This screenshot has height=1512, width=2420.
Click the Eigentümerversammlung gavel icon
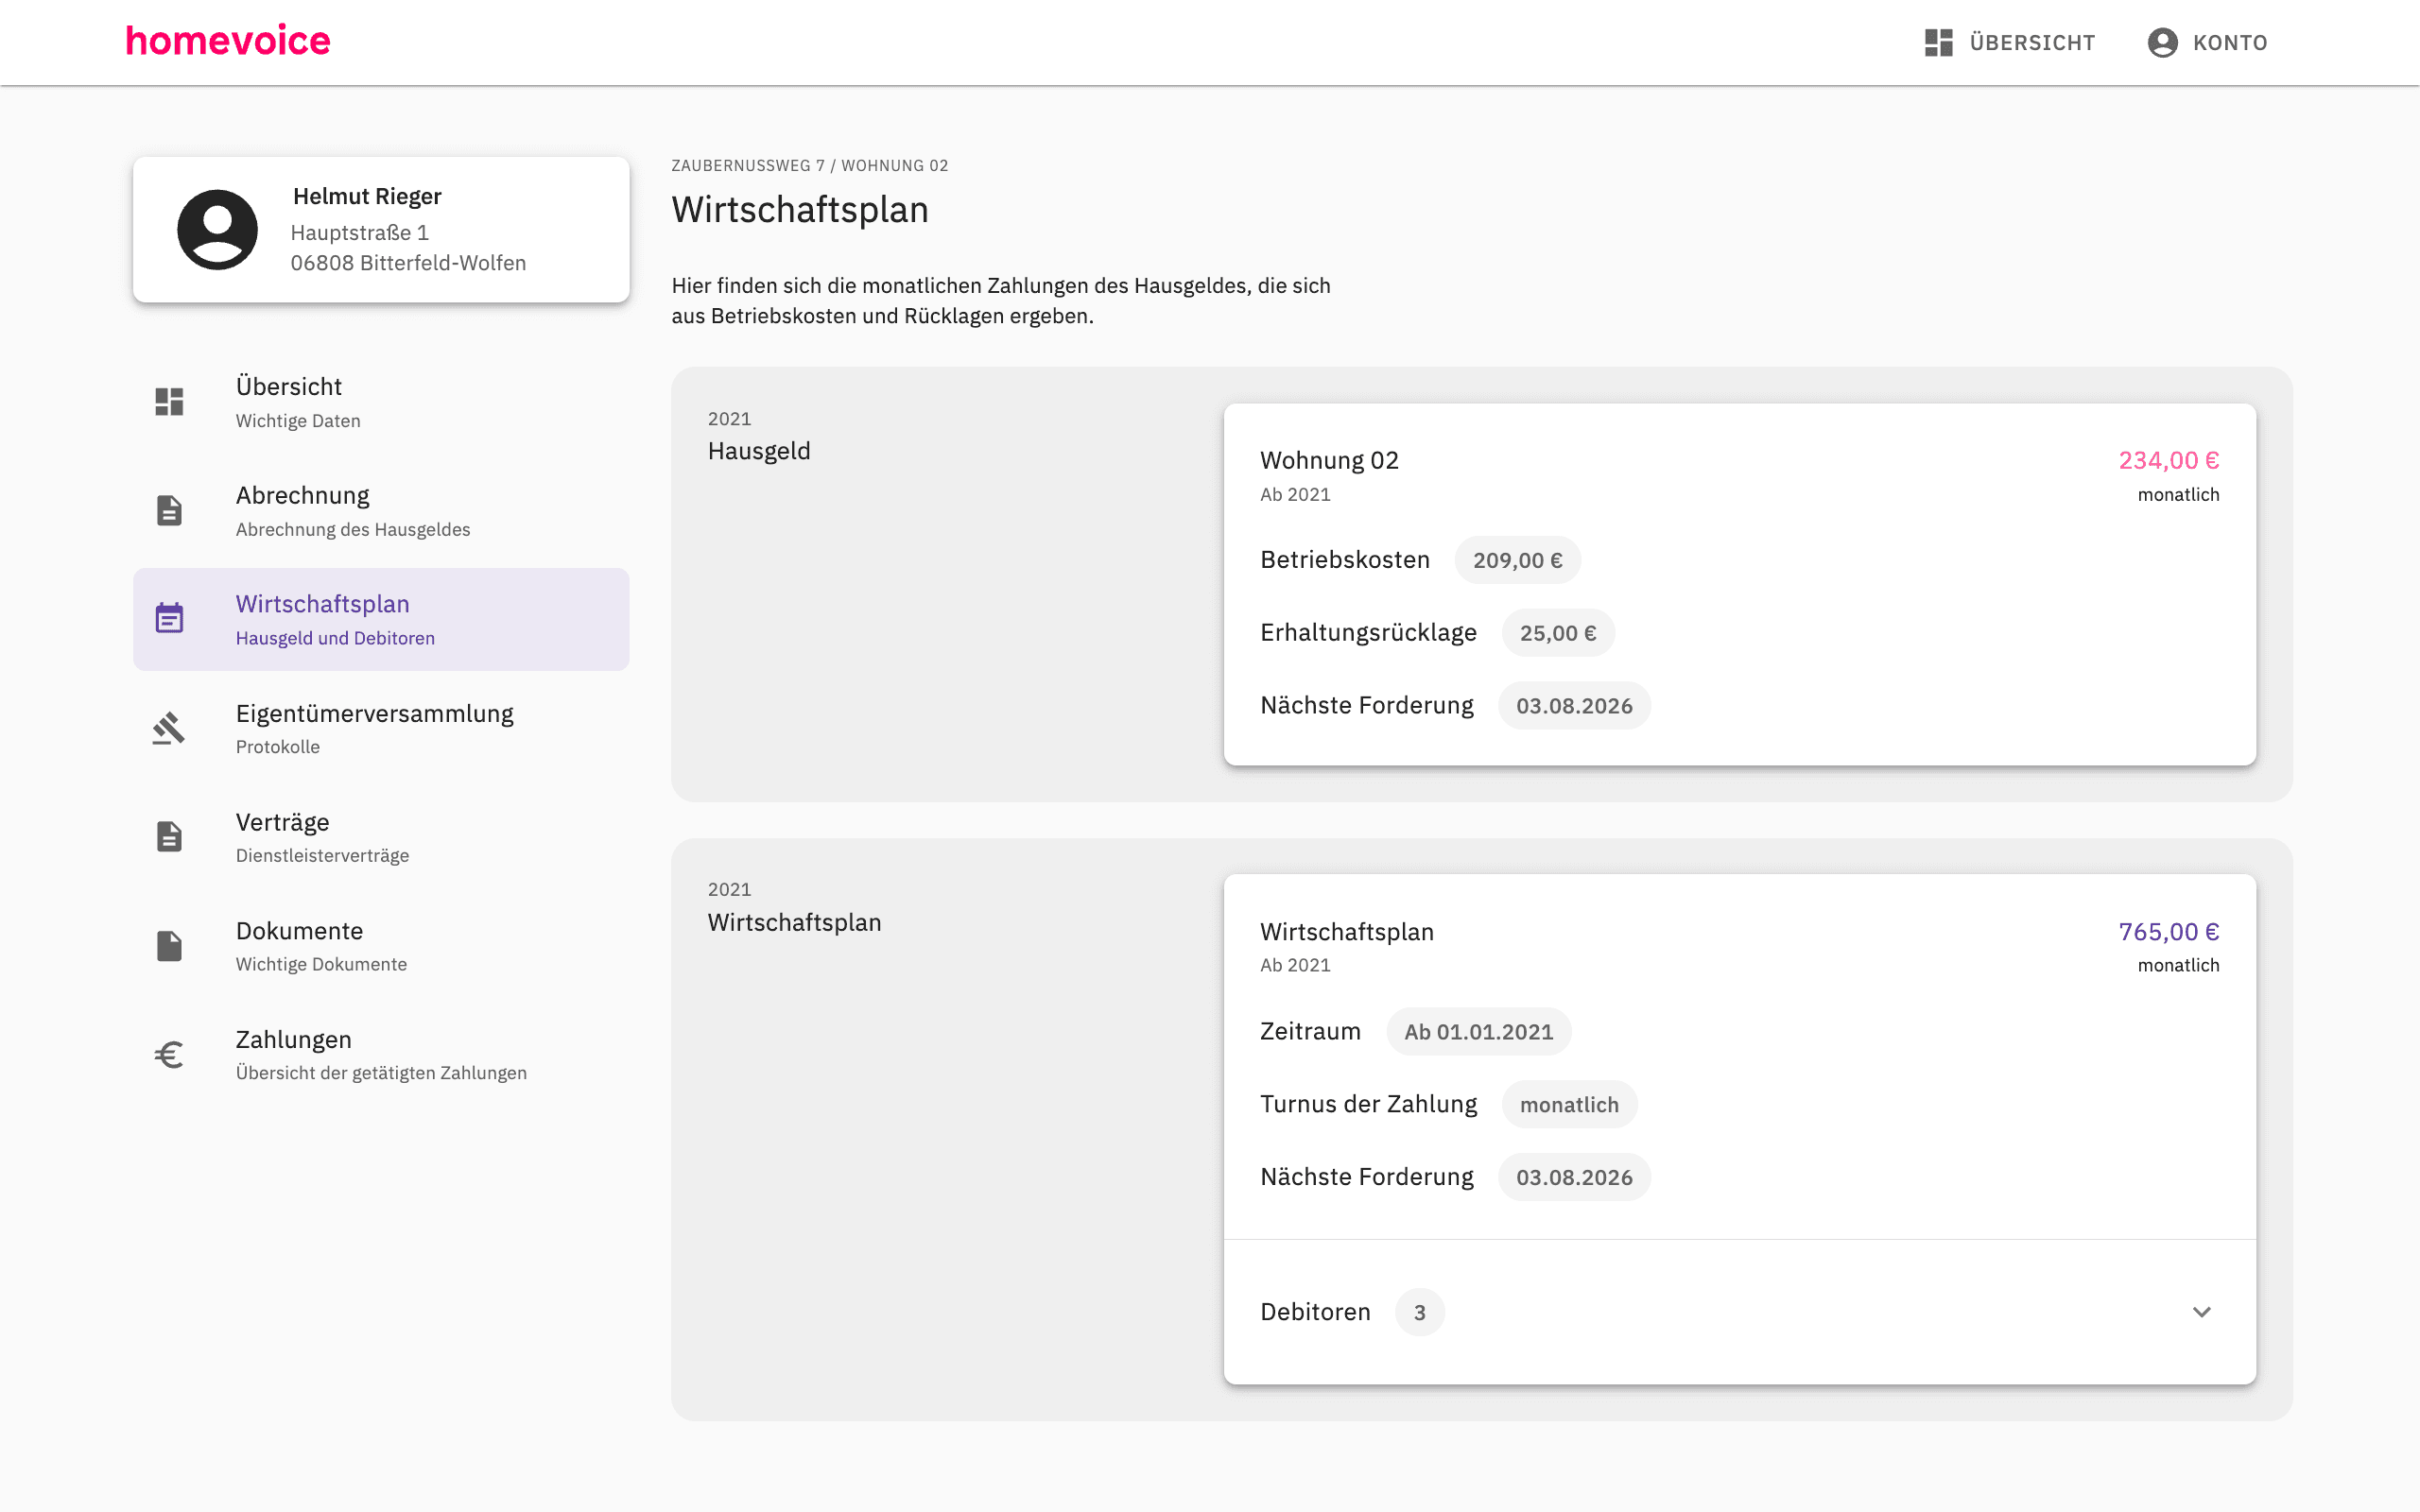(169, 728)
